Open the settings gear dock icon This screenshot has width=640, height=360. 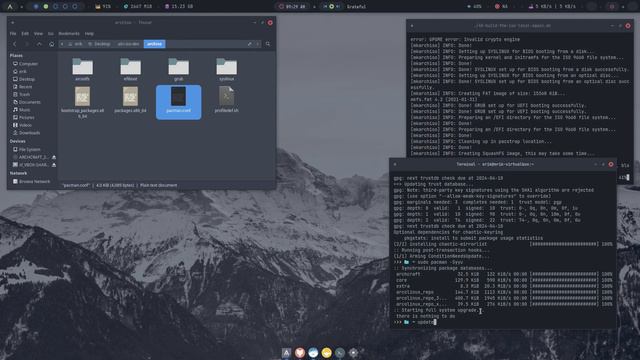tap(353, 353)
